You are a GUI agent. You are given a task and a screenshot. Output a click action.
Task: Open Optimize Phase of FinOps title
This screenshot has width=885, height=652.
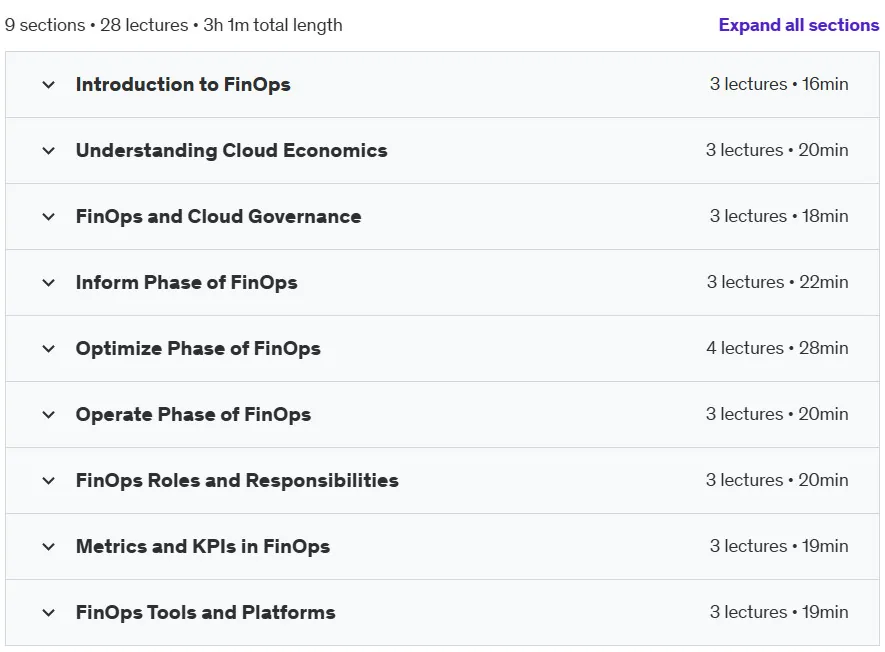198,349
